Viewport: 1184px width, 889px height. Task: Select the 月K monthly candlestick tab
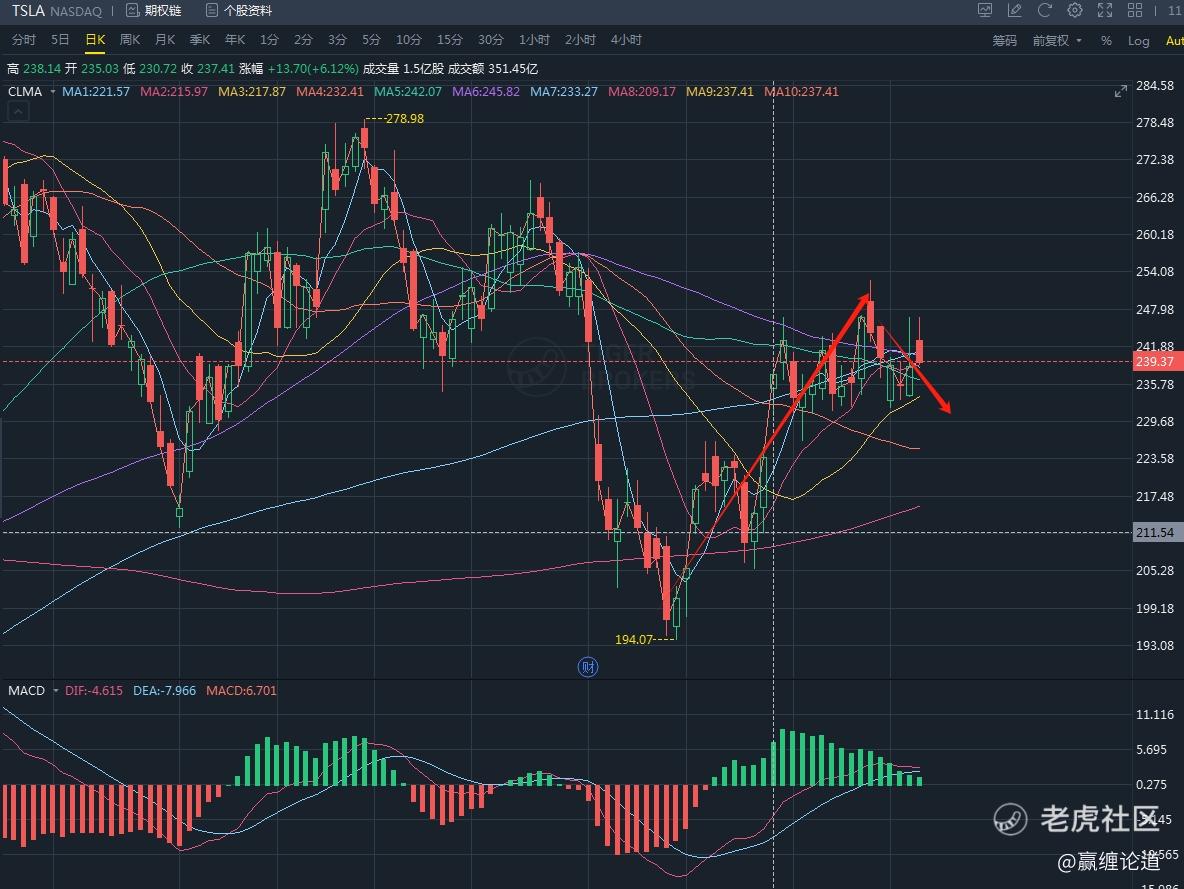165,40
